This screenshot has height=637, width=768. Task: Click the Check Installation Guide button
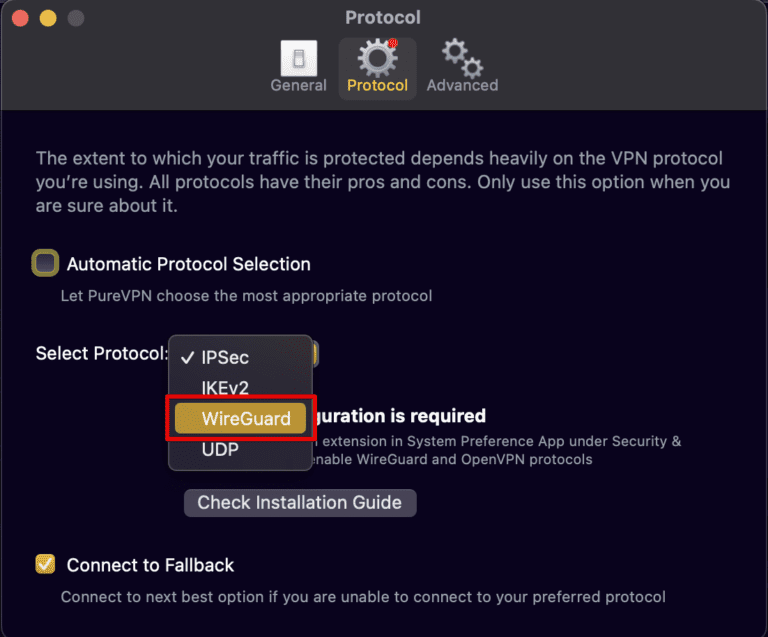[299, 502]
